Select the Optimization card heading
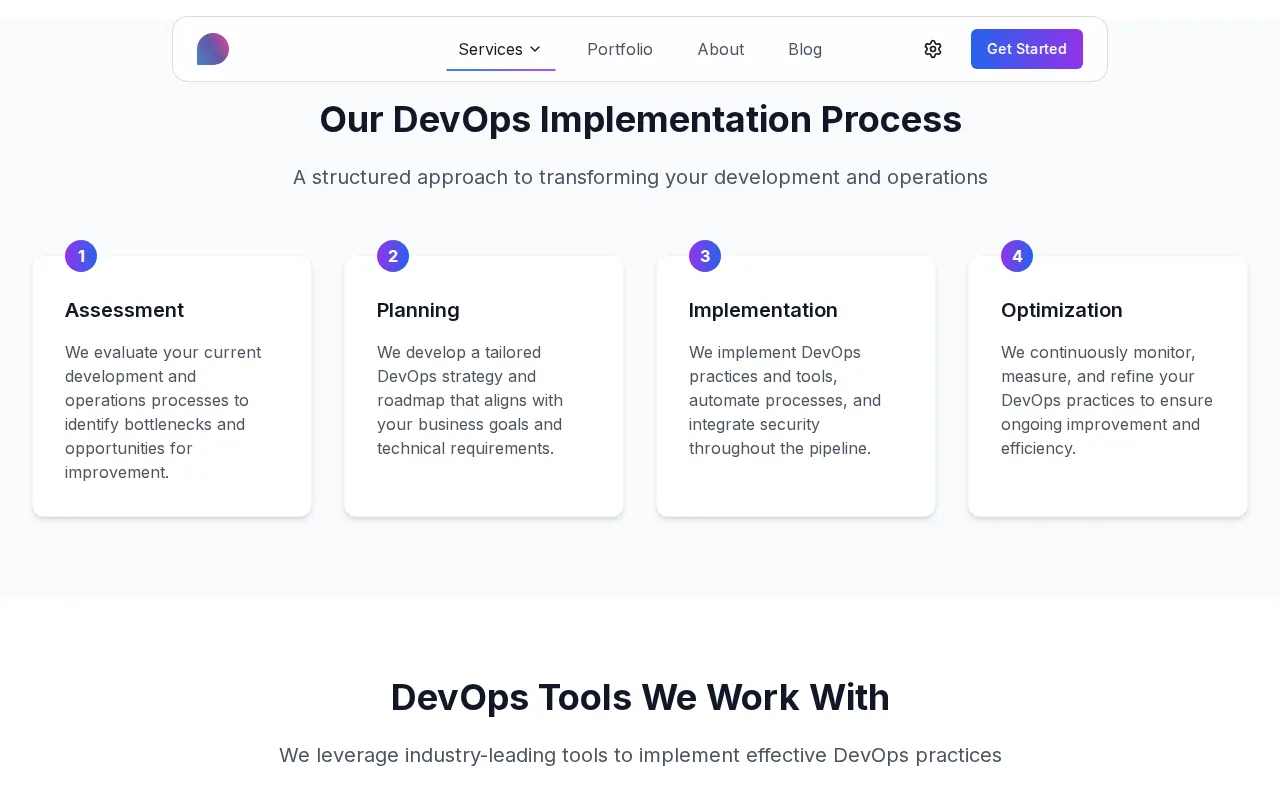 1062,310
